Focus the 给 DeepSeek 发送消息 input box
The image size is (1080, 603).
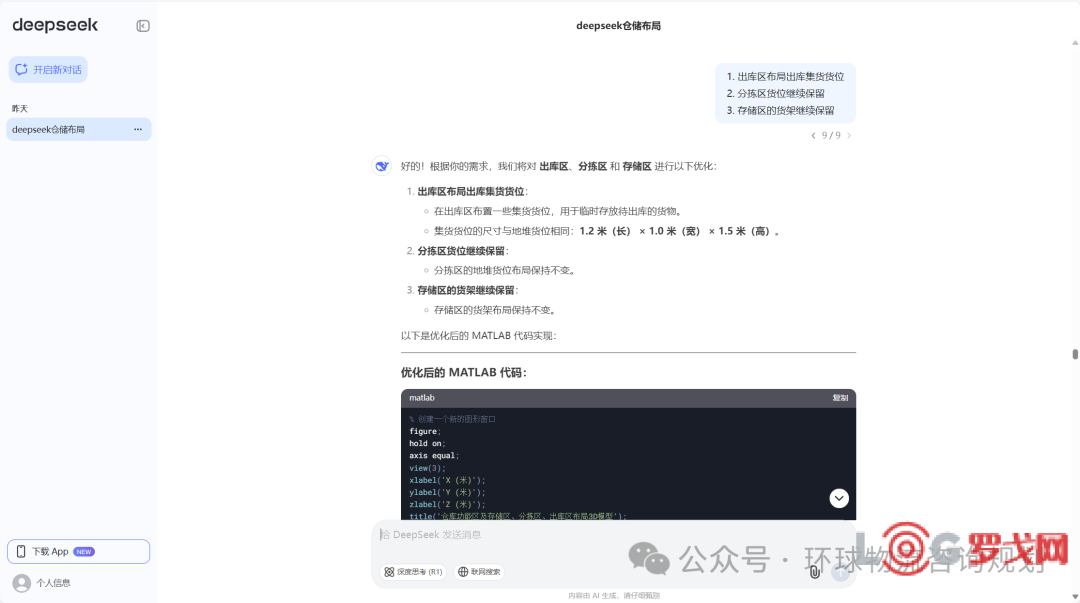click(600, 535)
